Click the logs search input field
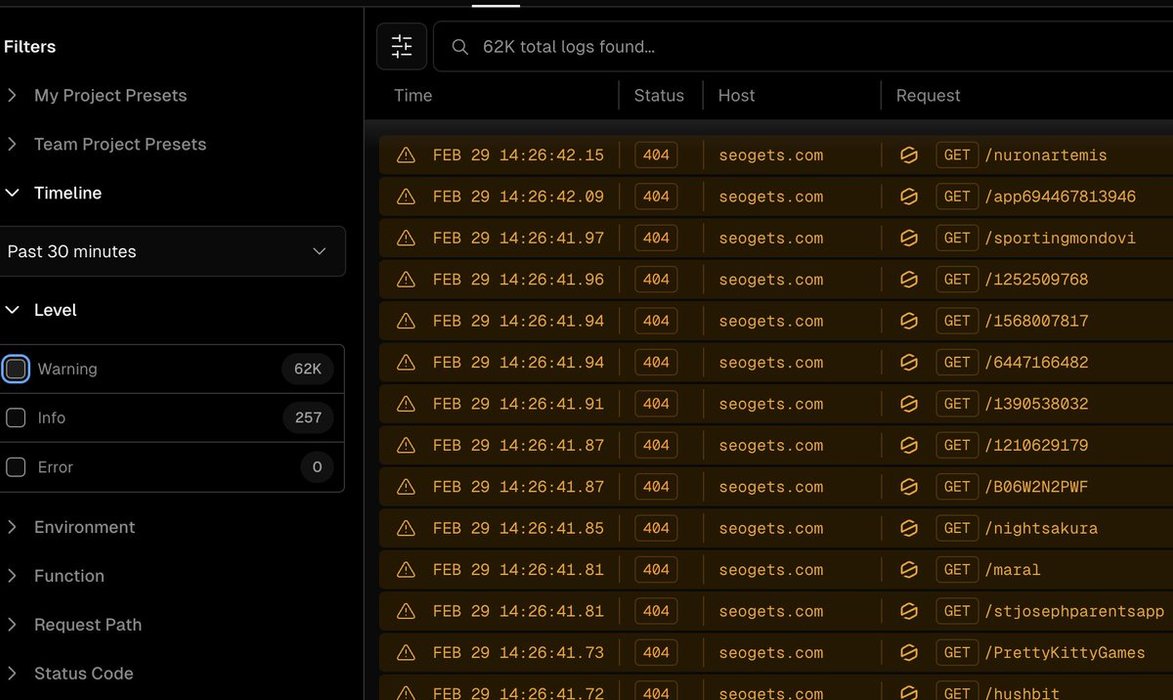The image size is (1173, 700). coord(800,47)
